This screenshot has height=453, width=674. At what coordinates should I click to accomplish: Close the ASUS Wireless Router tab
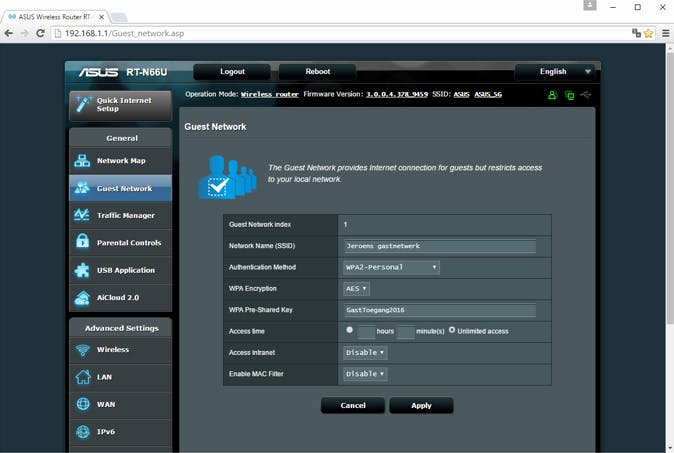click(x=101, y=17)
